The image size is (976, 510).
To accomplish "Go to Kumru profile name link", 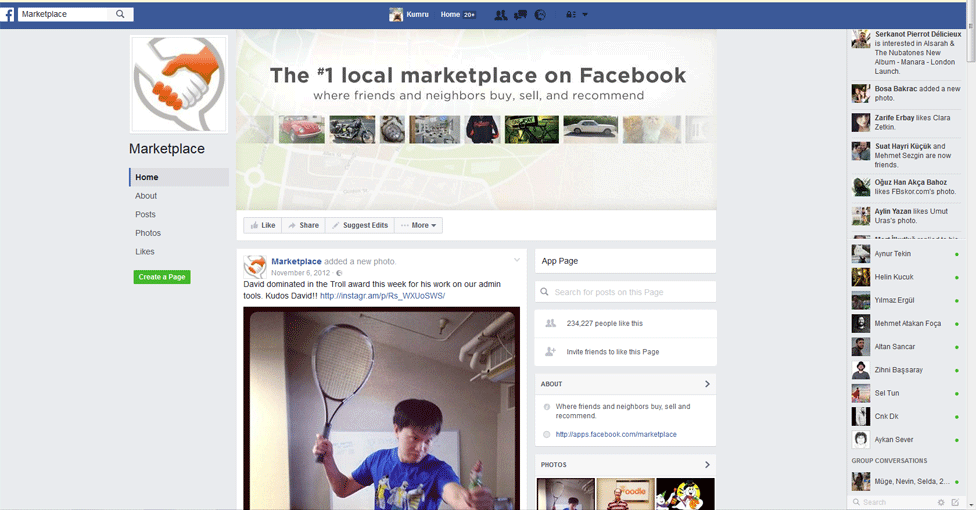I will click(x=417, y=14).
